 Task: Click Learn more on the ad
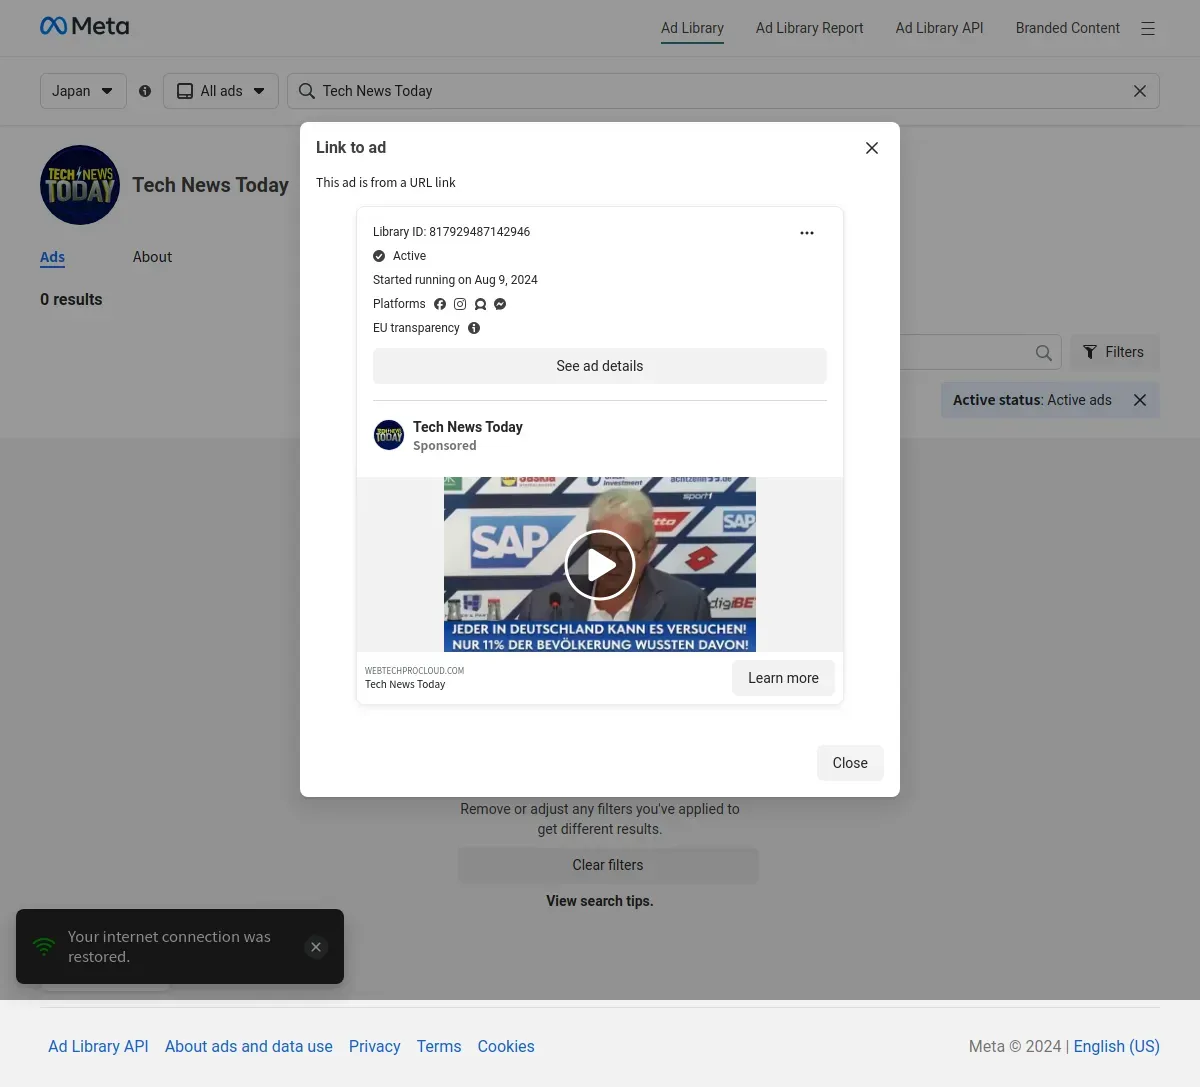point(783,678)
